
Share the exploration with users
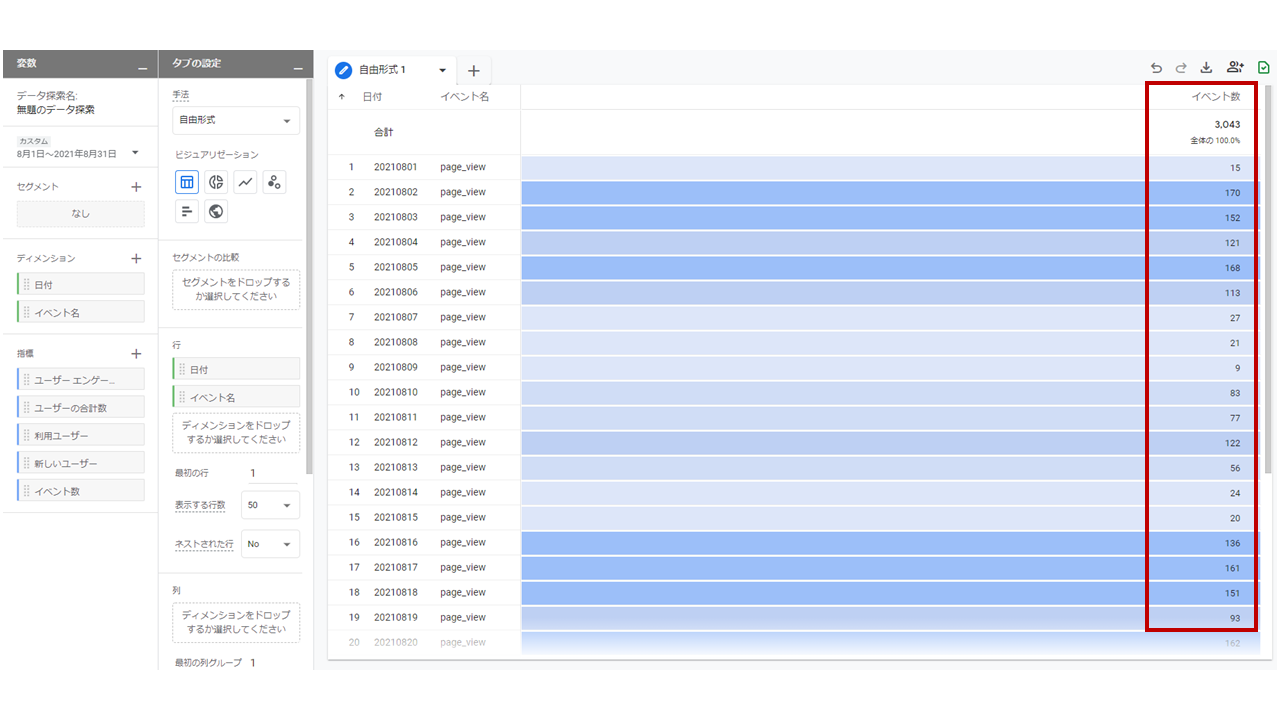click(x=1234, y=68)
